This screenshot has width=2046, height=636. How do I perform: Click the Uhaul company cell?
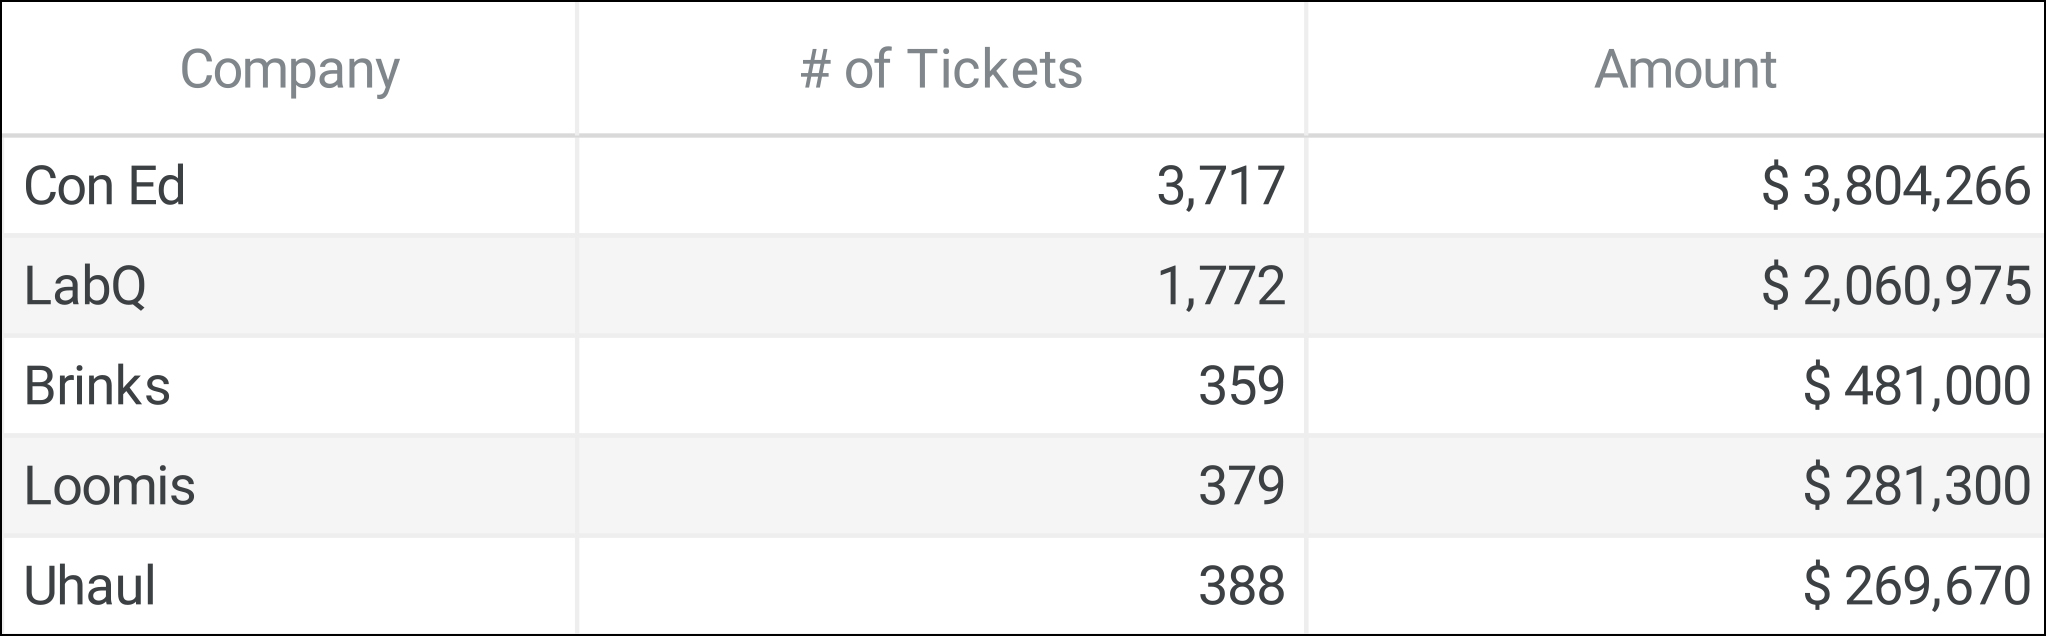tap(90, 586)
